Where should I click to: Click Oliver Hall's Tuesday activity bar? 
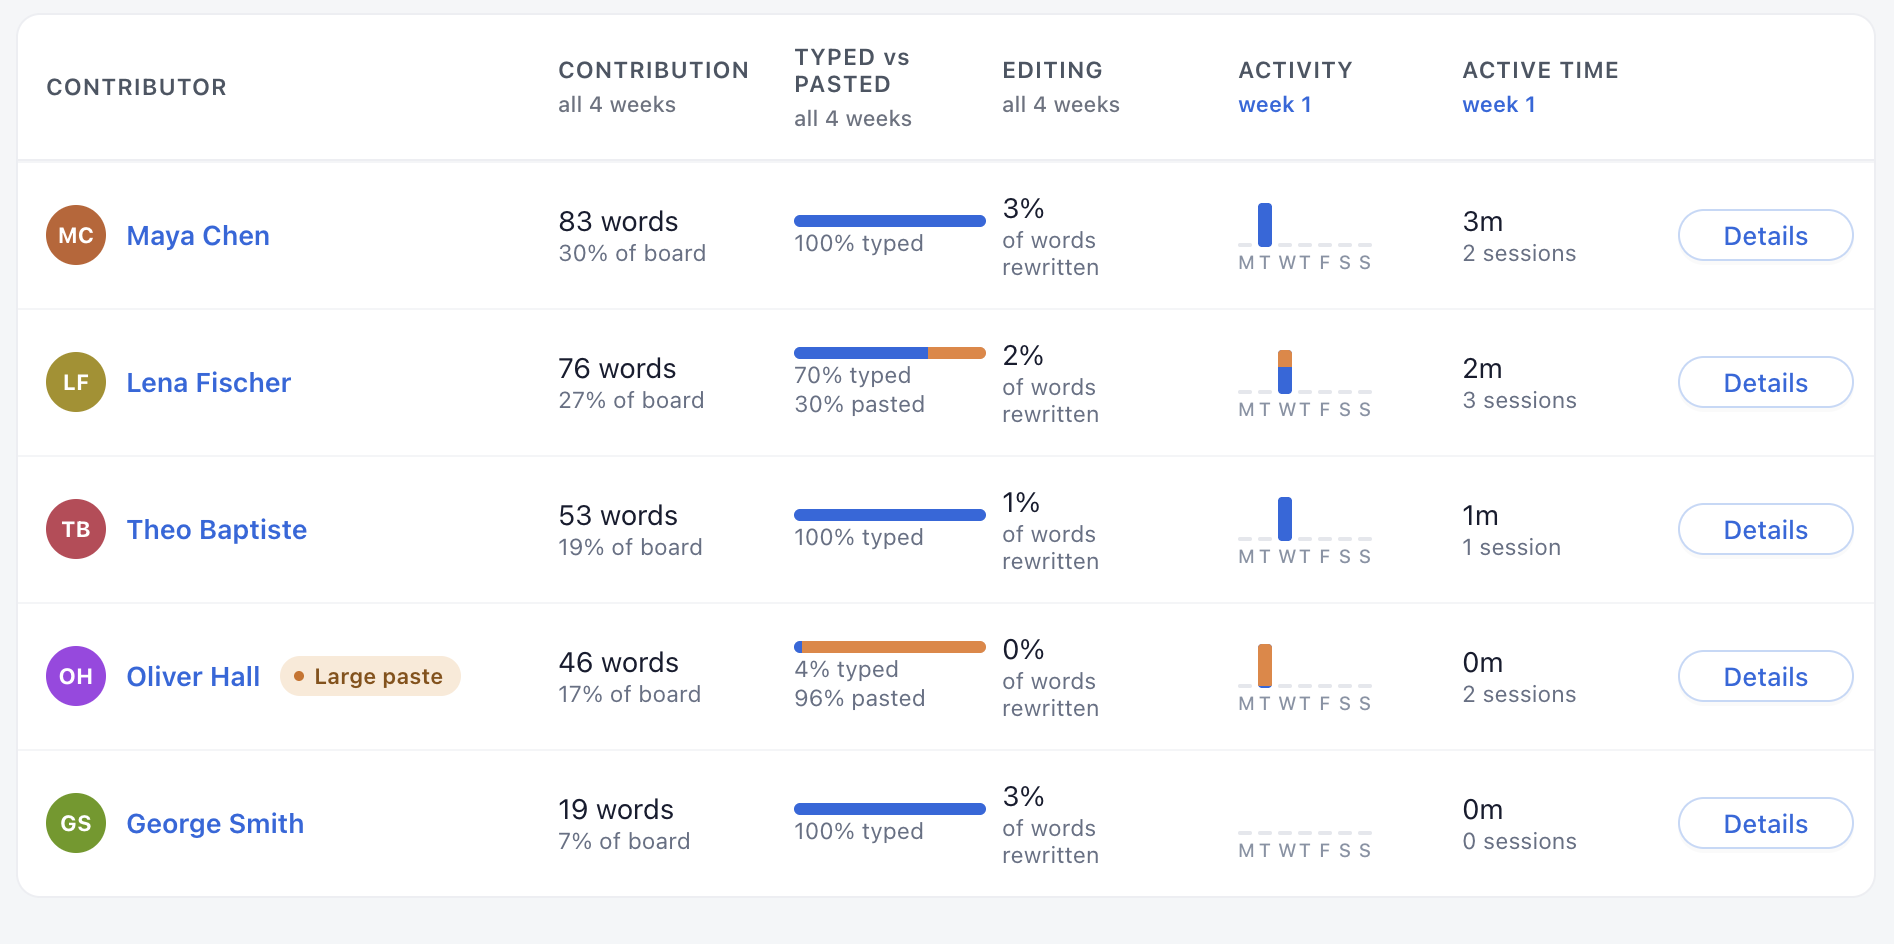1265,665
